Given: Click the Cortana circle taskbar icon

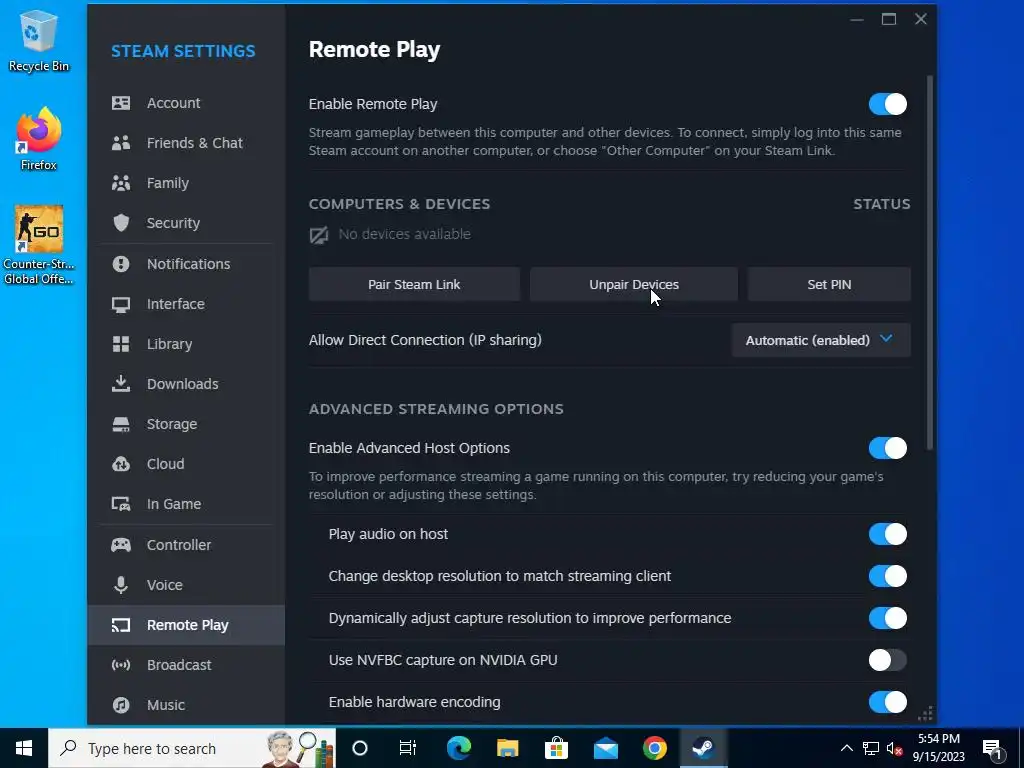Looking at the screenshot, I should click(x=360, y=748).
